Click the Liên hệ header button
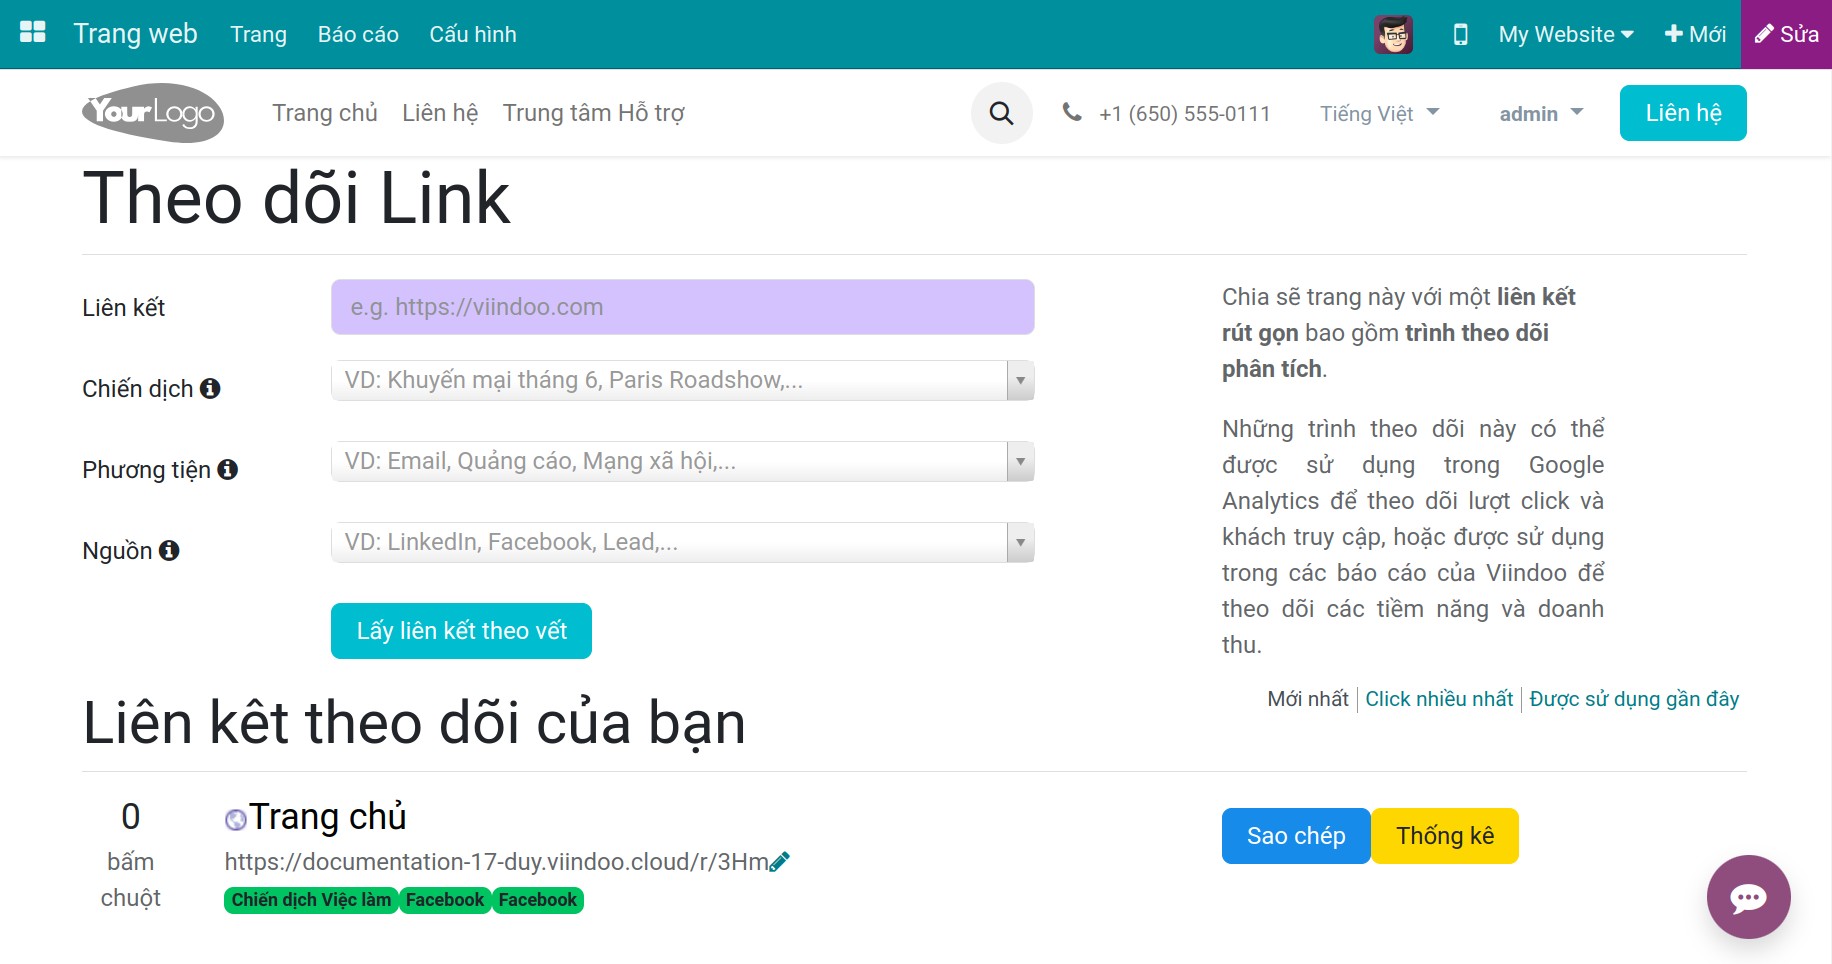Image resolution: width=1832 pixels, height=964 pixels. pyautogui.click(x=1683, y=113)
